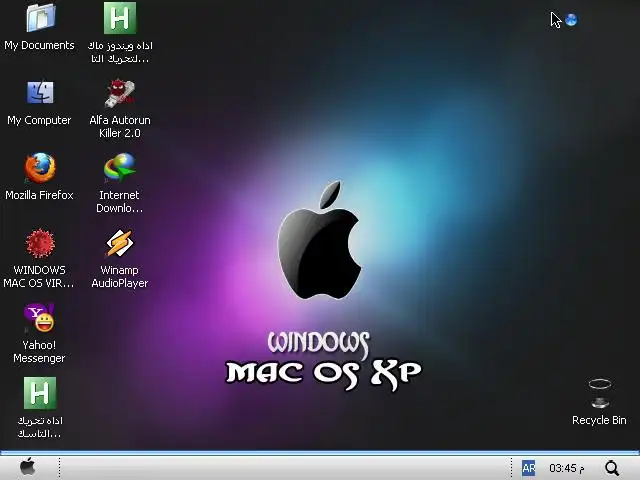The height and width of the screenshot is (480, 640).
Task: Open the Apple start menu button
Action: 28,467
